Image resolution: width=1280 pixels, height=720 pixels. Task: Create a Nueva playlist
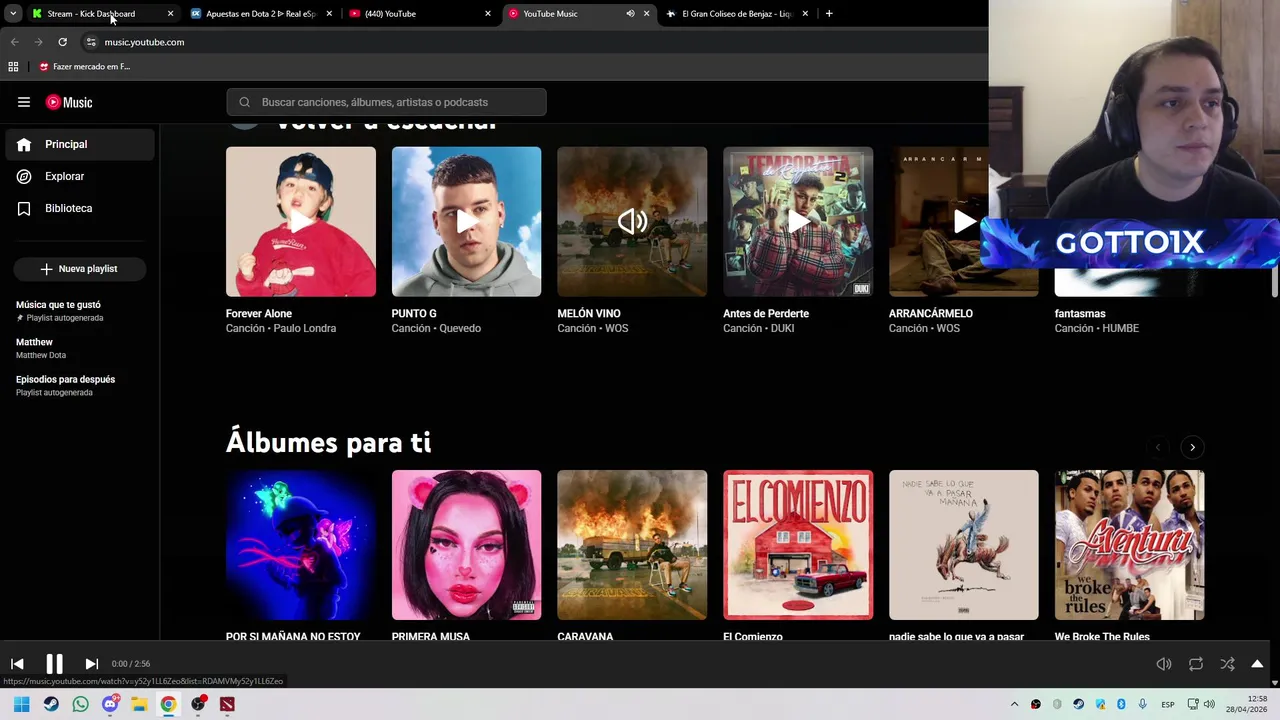click(79, 269)
